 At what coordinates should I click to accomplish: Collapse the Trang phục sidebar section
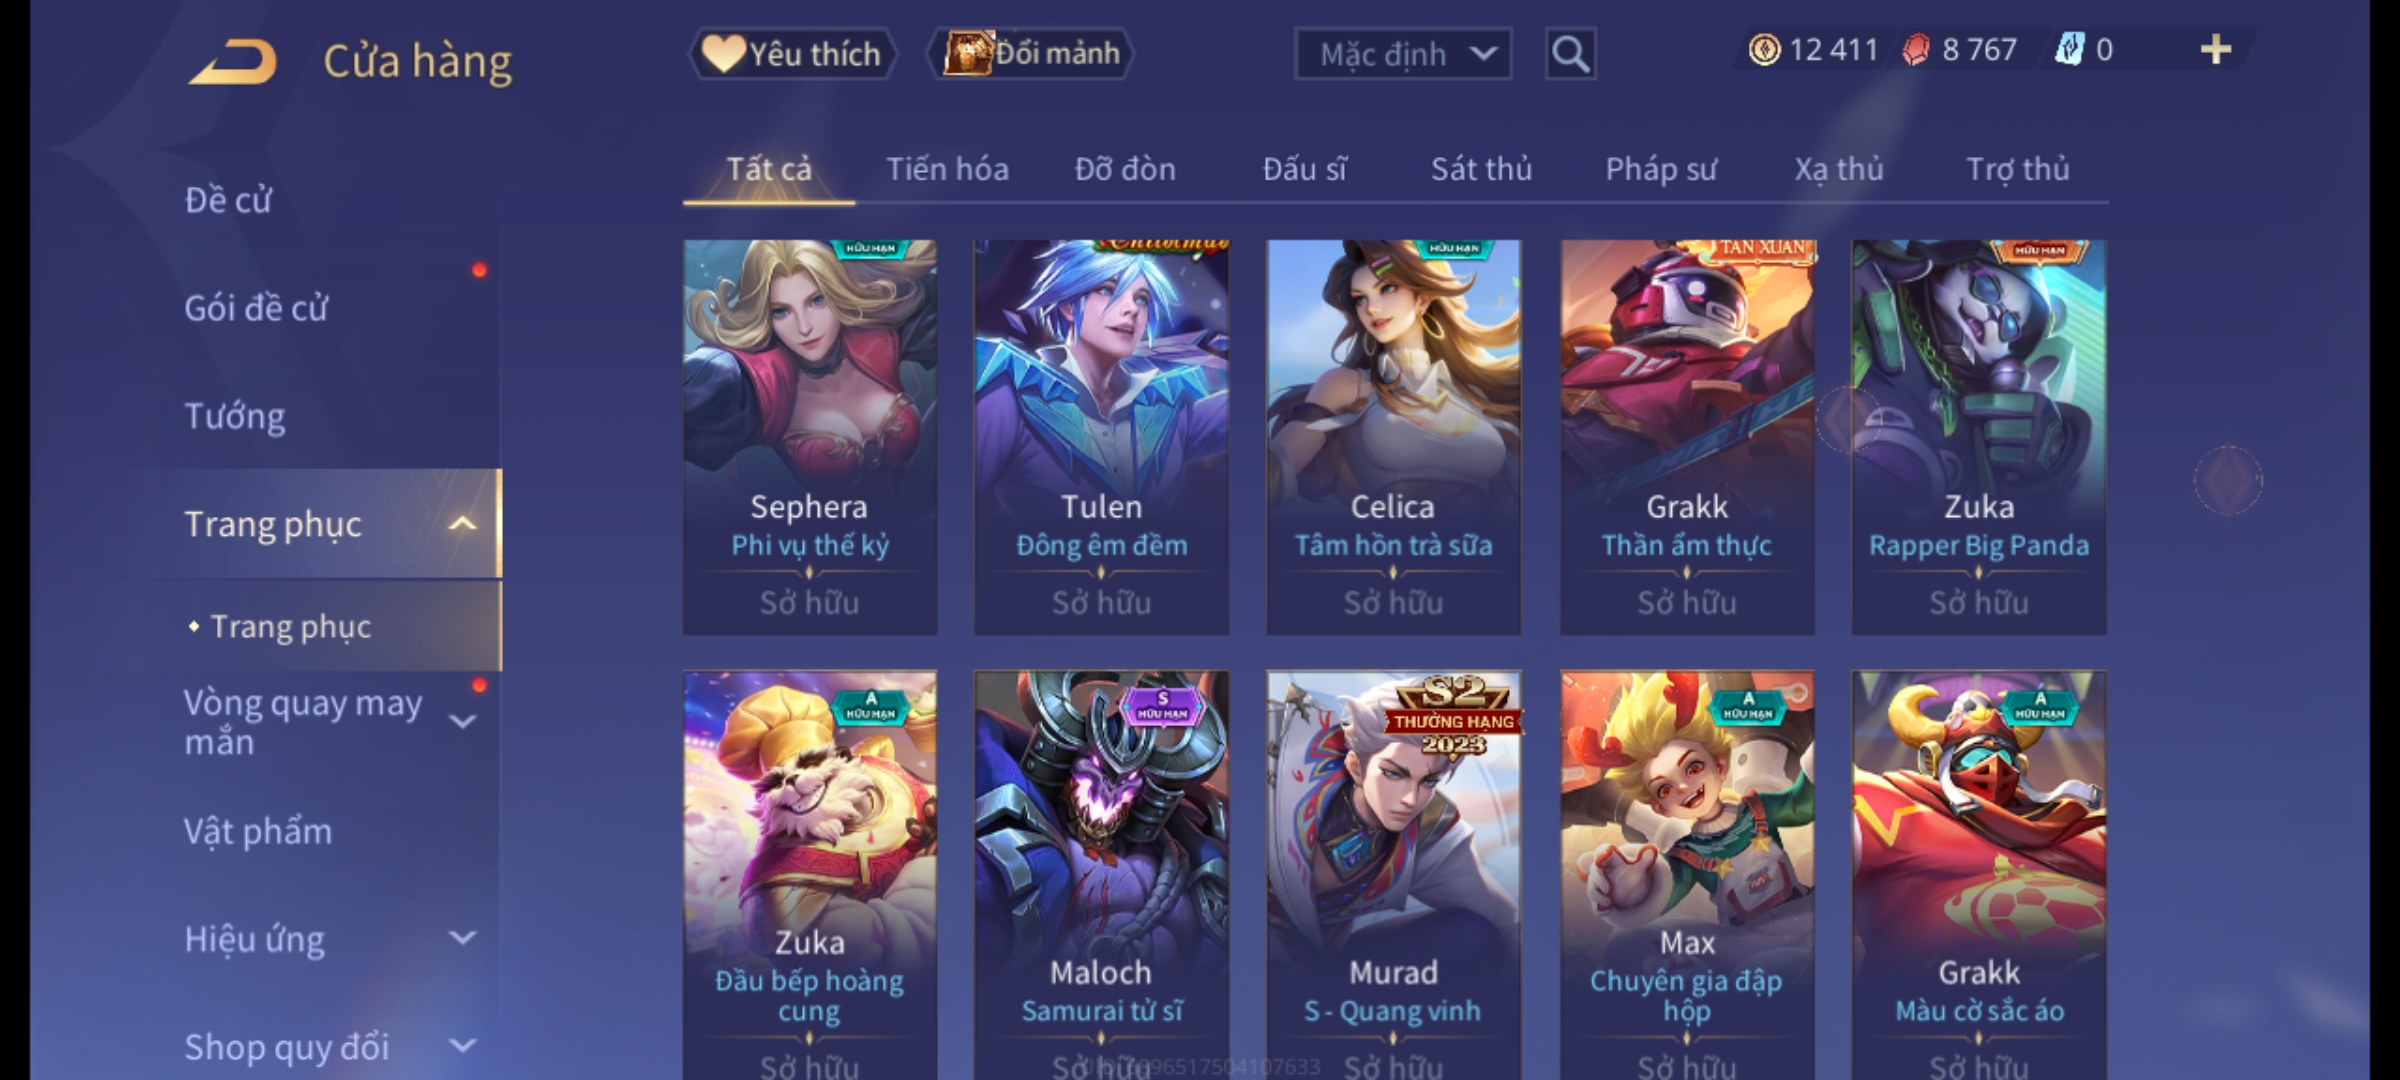pyautogui.click(x=462, y=524)
